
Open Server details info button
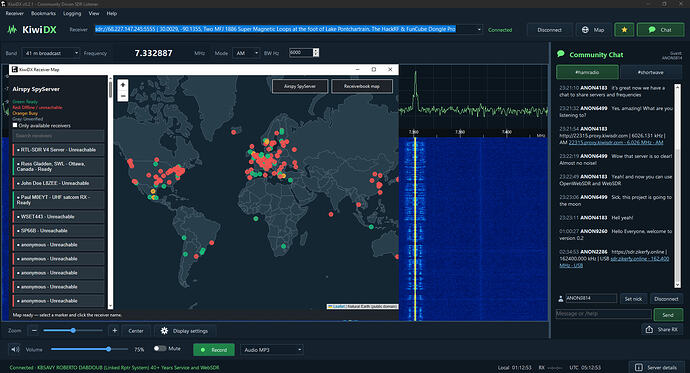[657, 367]
